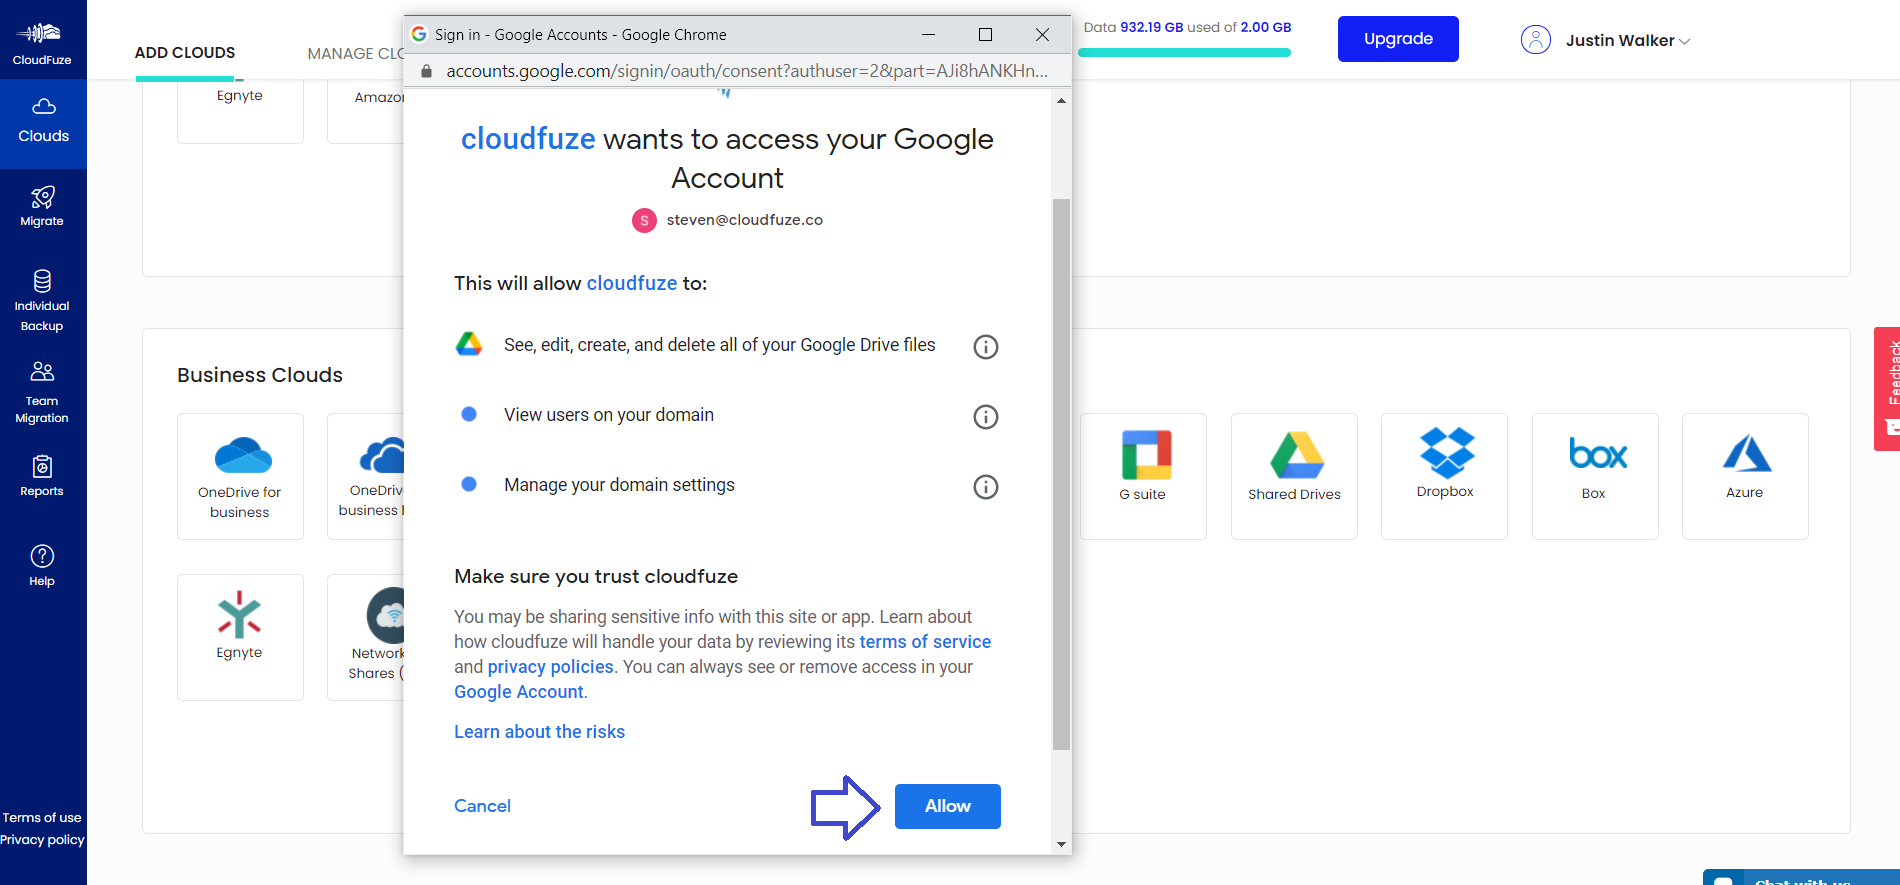Select the OneDrive for business cloud
The image size is (1900, 885).
240,476
